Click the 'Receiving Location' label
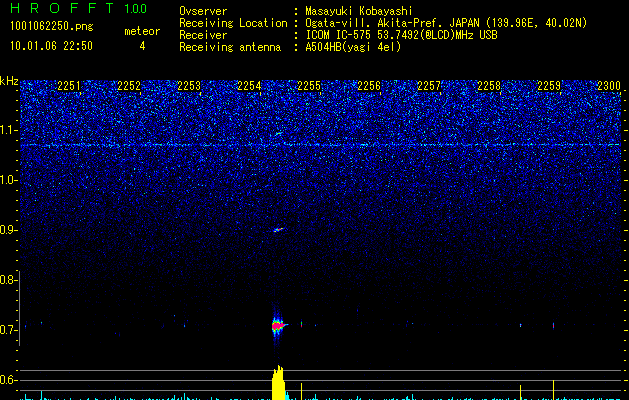Screen dimensions: 629x400 [233, 23]
